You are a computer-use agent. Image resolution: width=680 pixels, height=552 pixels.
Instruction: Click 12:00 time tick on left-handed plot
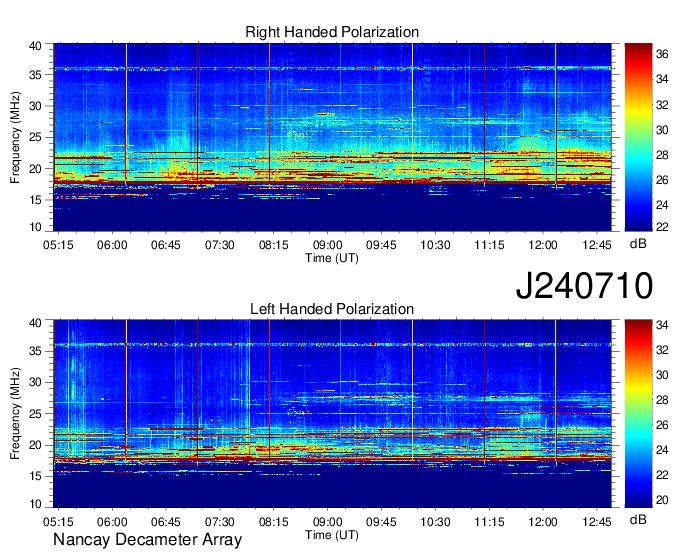click(543, 522)
